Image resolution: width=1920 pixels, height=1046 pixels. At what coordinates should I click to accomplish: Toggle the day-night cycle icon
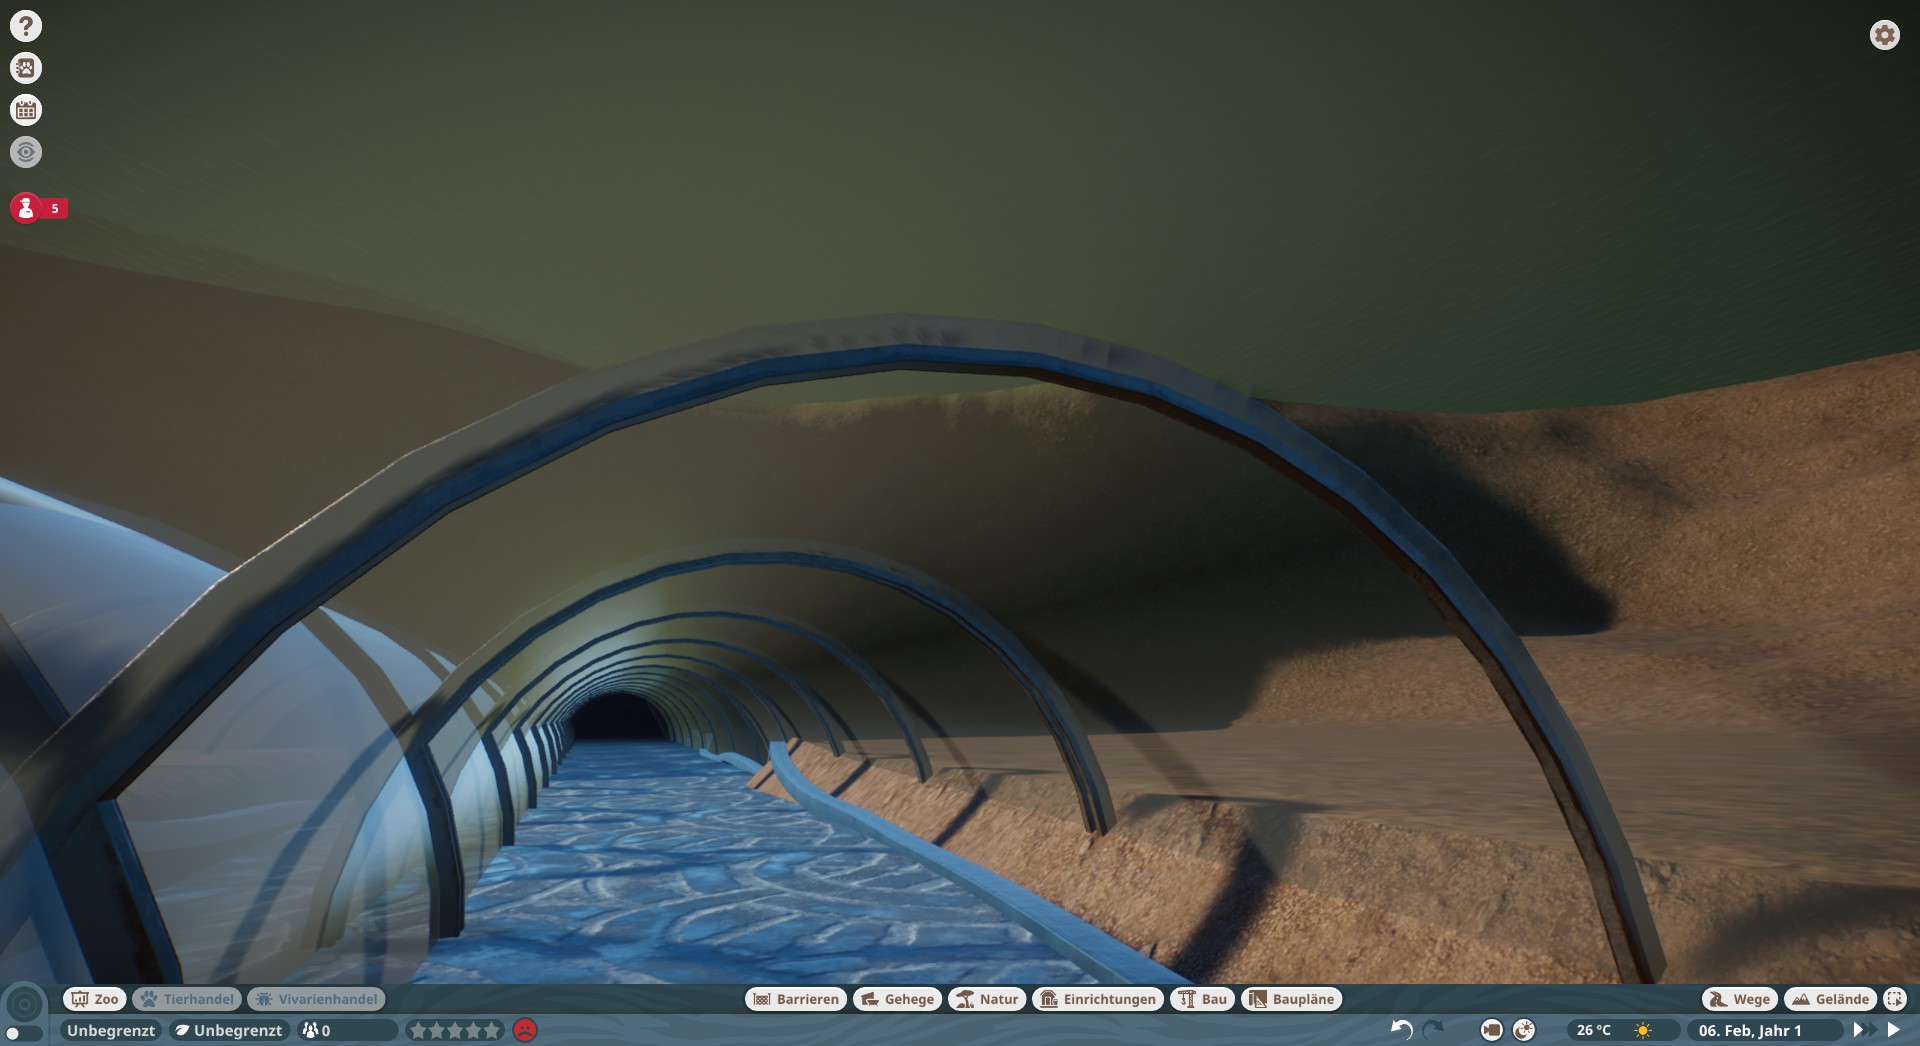pyautogui.click(x=1524, y=1030)
